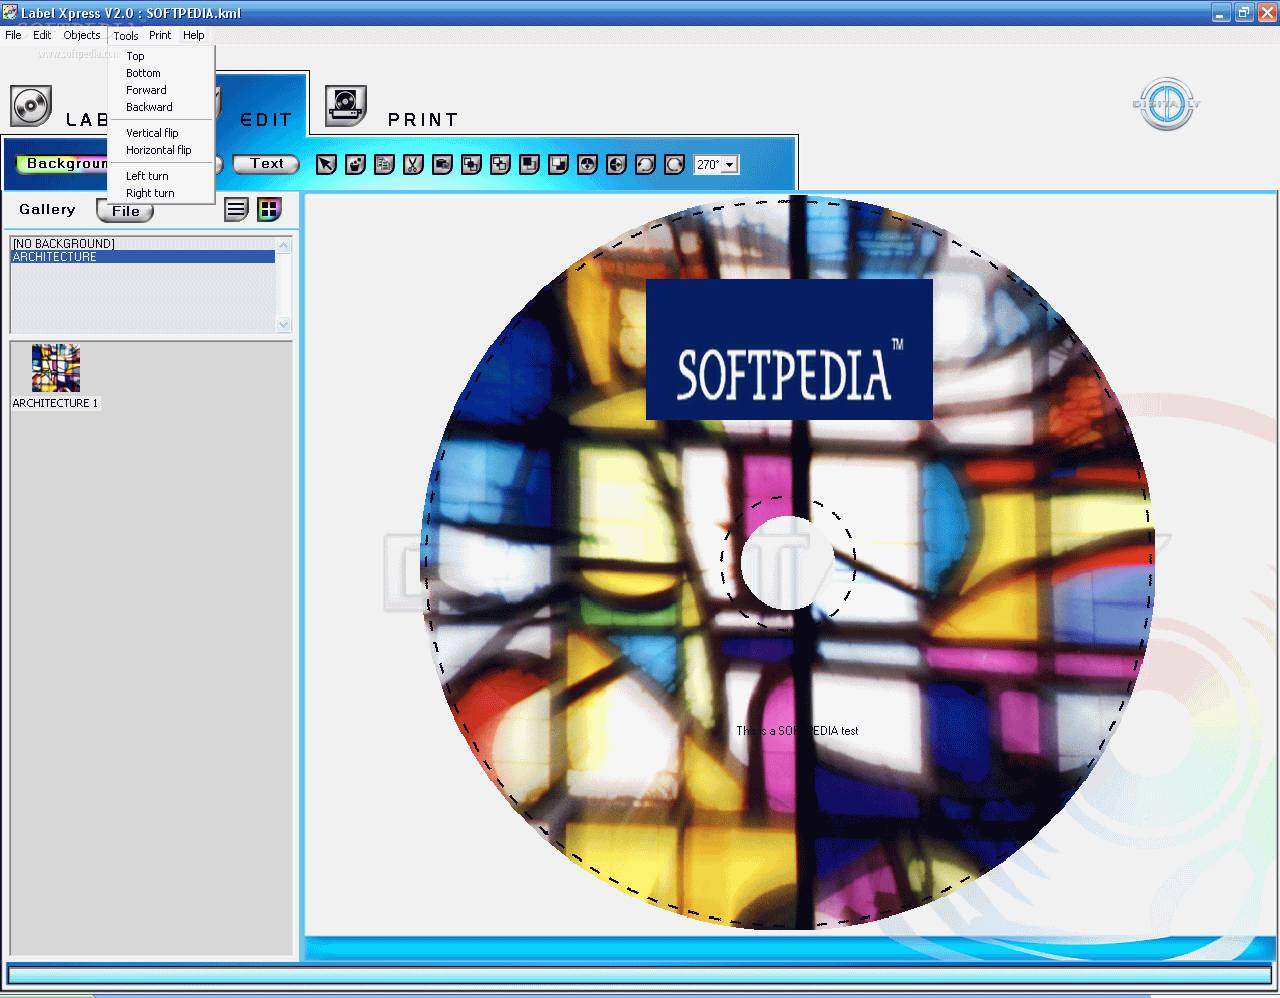Open the gallery color thumbnails view icon

pos(268,209)
